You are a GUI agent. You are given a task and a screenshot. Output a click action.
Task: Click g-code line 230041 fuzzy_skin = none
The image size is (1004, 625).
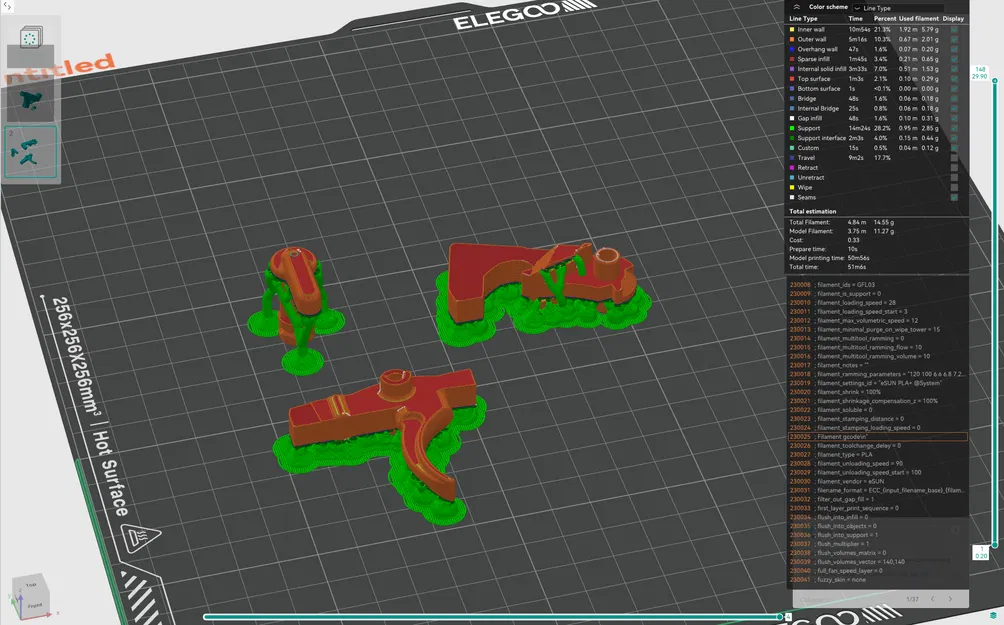(x=877, y=580)
